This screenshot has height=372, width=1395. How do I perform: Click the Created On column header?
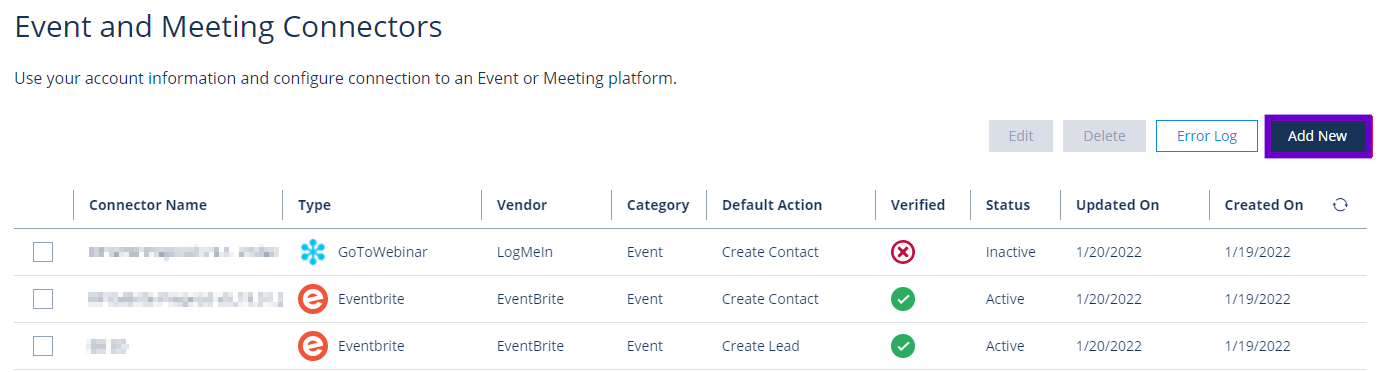click(x=1264, y=205)
